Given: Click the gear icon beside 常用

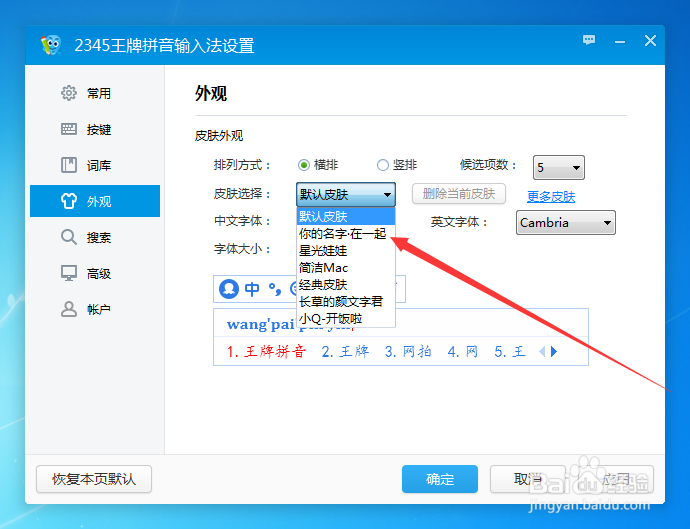Looking at the screenshot, I should click(x=69, y=93).
